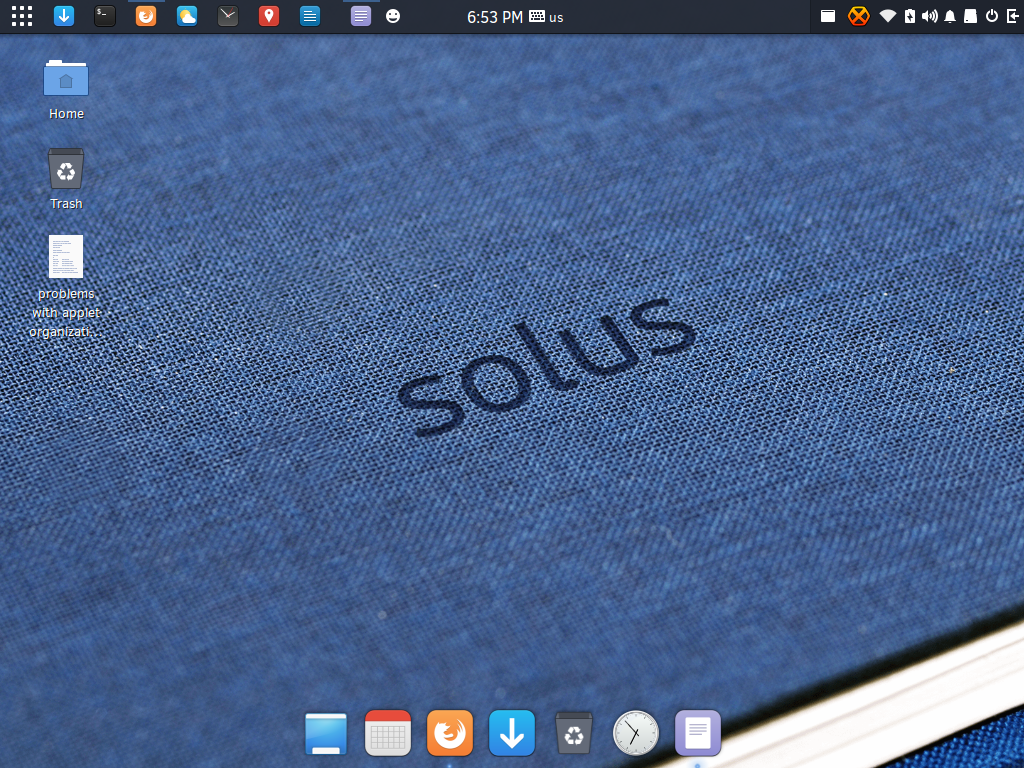Check the battery charging indicator
1024x768 pixels.
[909, 16]
